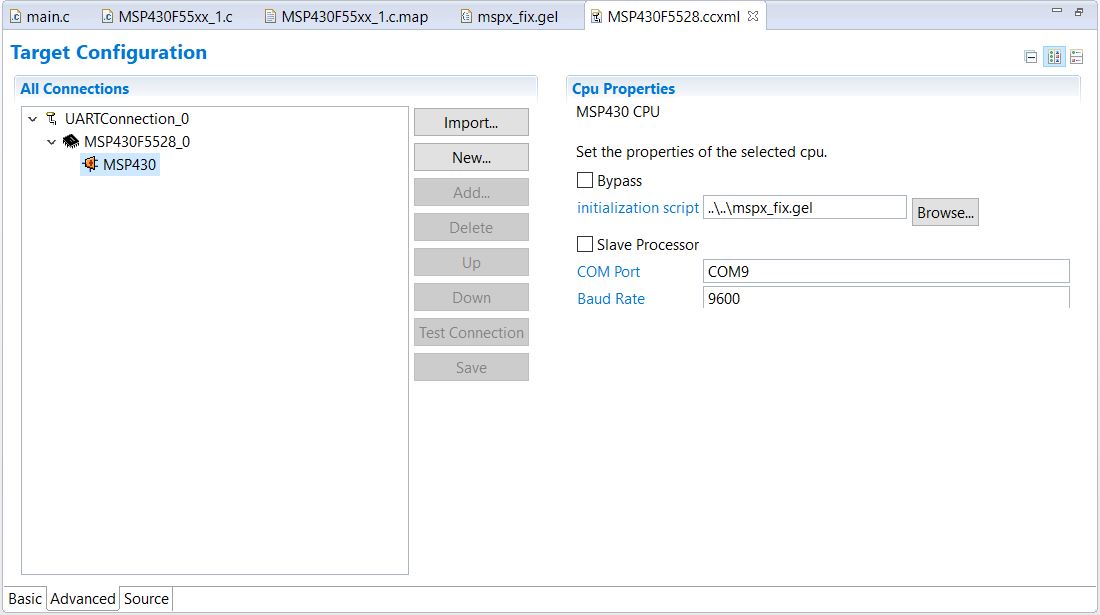Click the Save button

[x=471, y=367]
